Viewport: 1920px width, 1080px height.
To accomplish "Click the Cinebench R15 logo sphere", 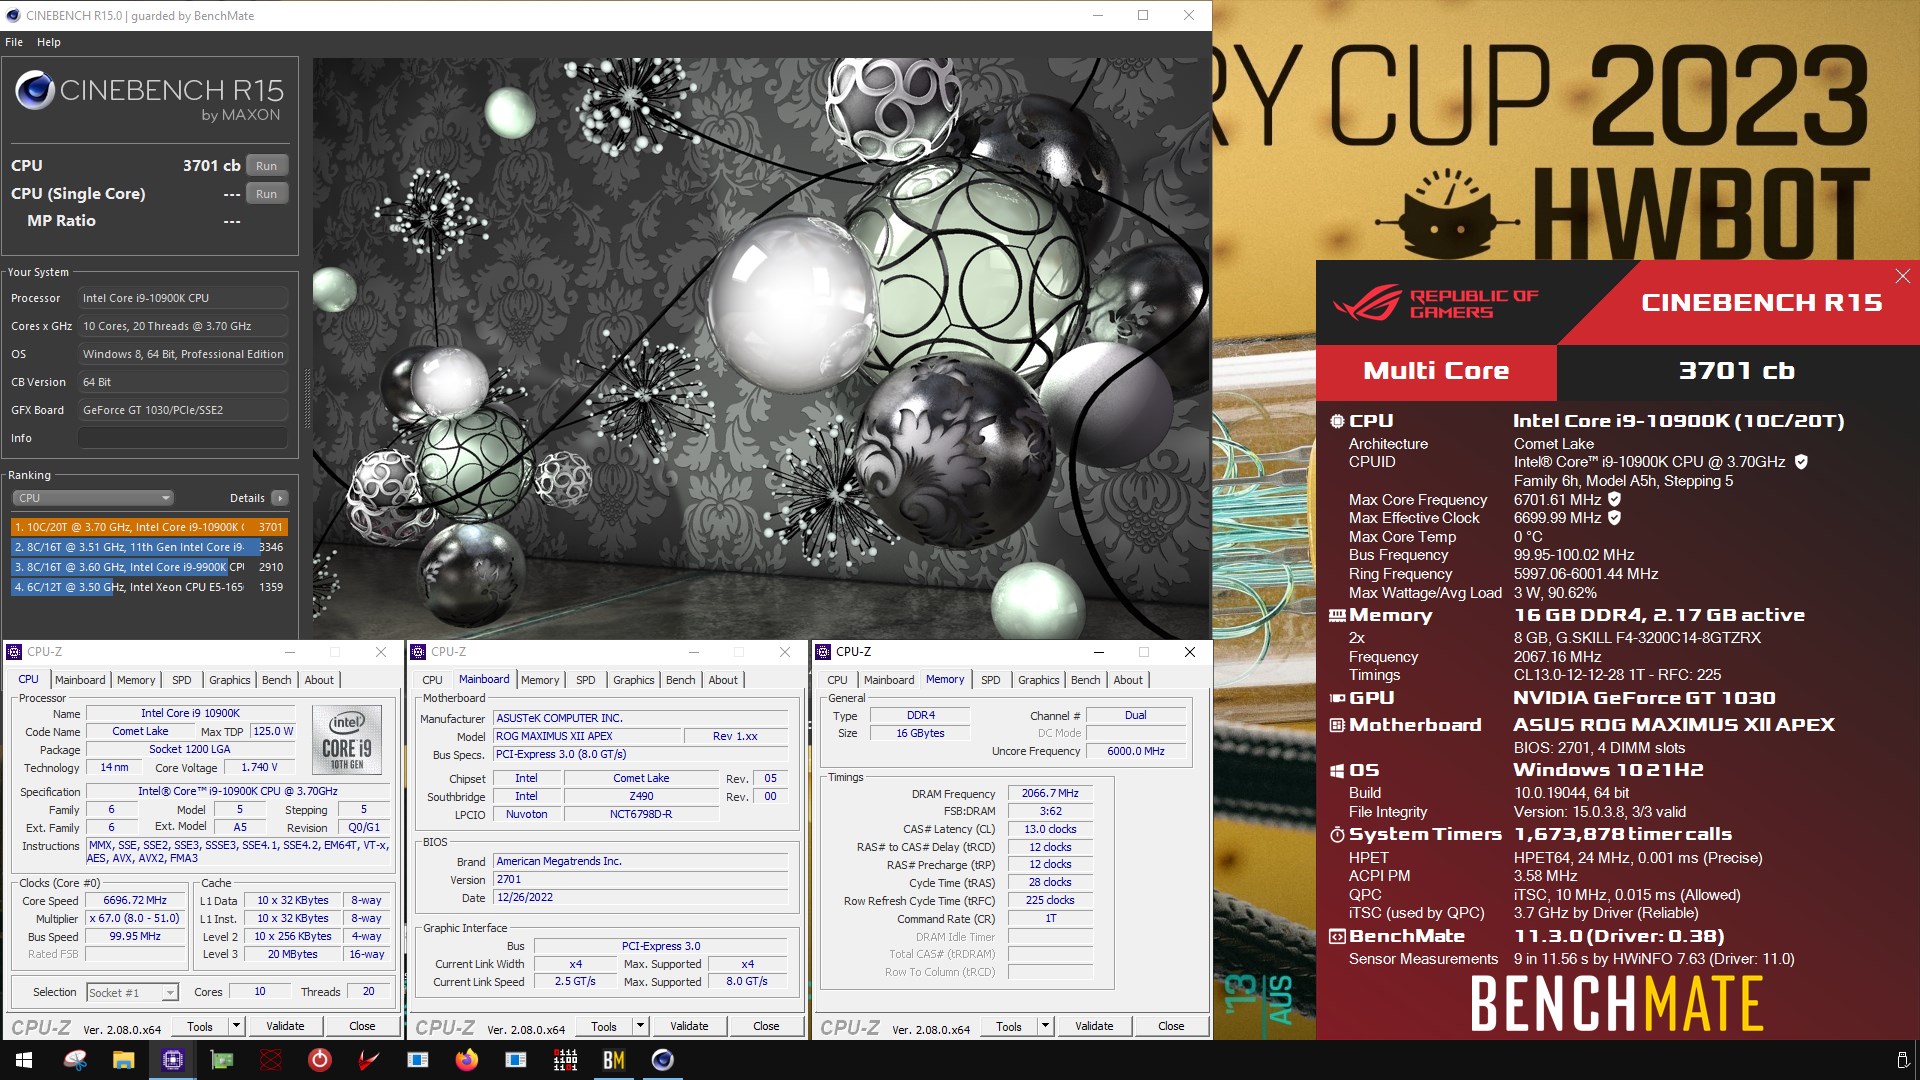I will (x=35, y=90).
